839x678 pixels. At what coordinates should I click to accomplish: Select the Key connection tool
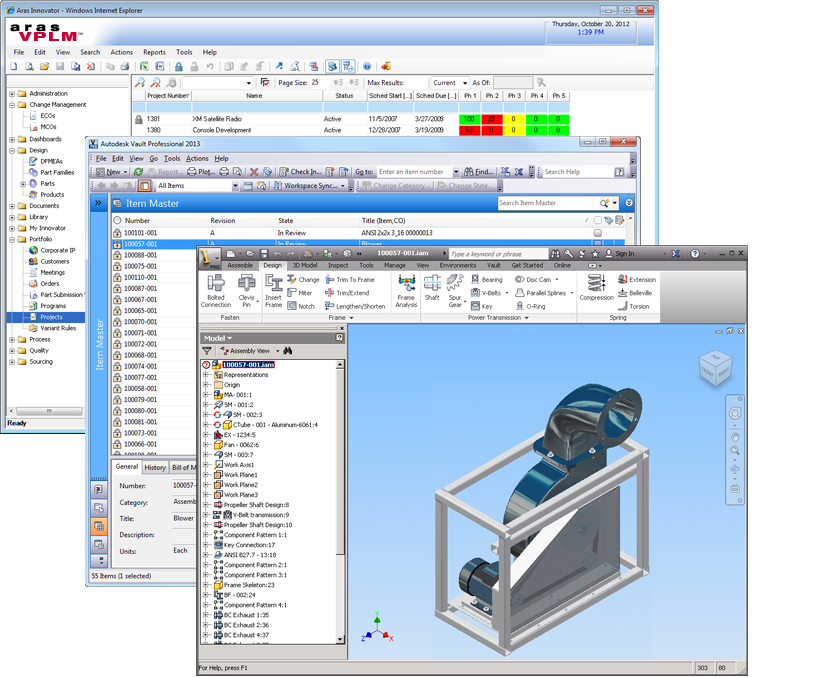(x=482, y=306)
